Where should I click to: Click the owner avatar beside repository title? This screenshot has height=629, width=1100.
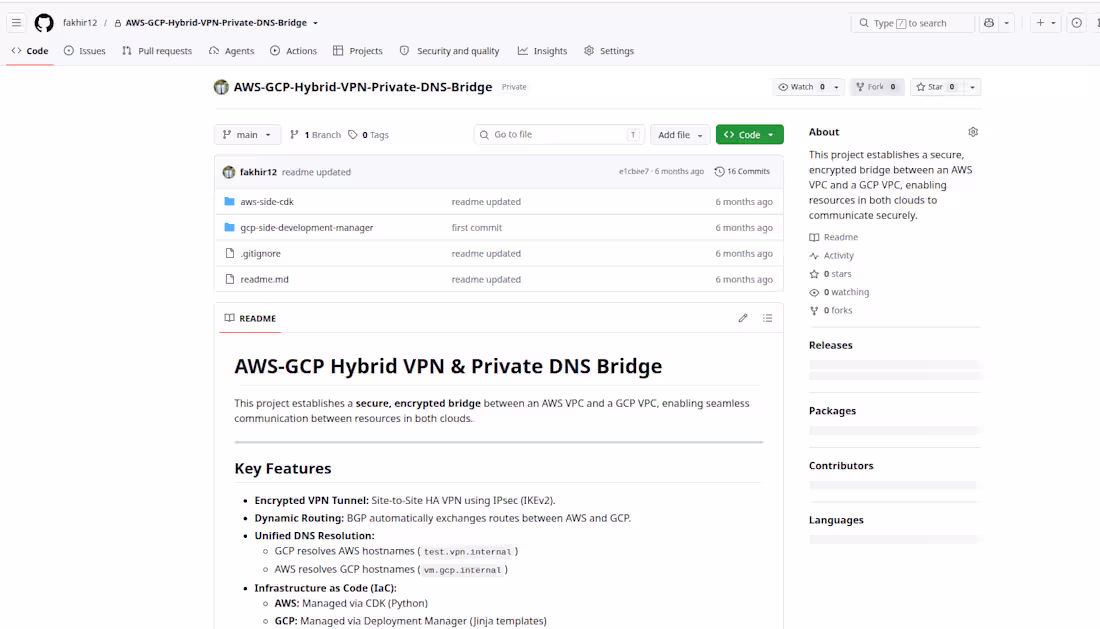pos(221,87)
